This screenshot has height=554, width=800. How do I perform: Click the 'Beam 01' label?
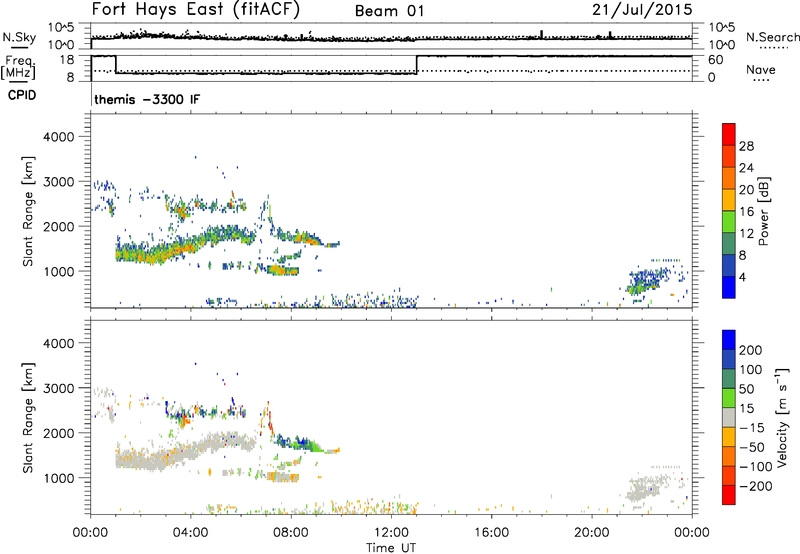tap(389, 11)
